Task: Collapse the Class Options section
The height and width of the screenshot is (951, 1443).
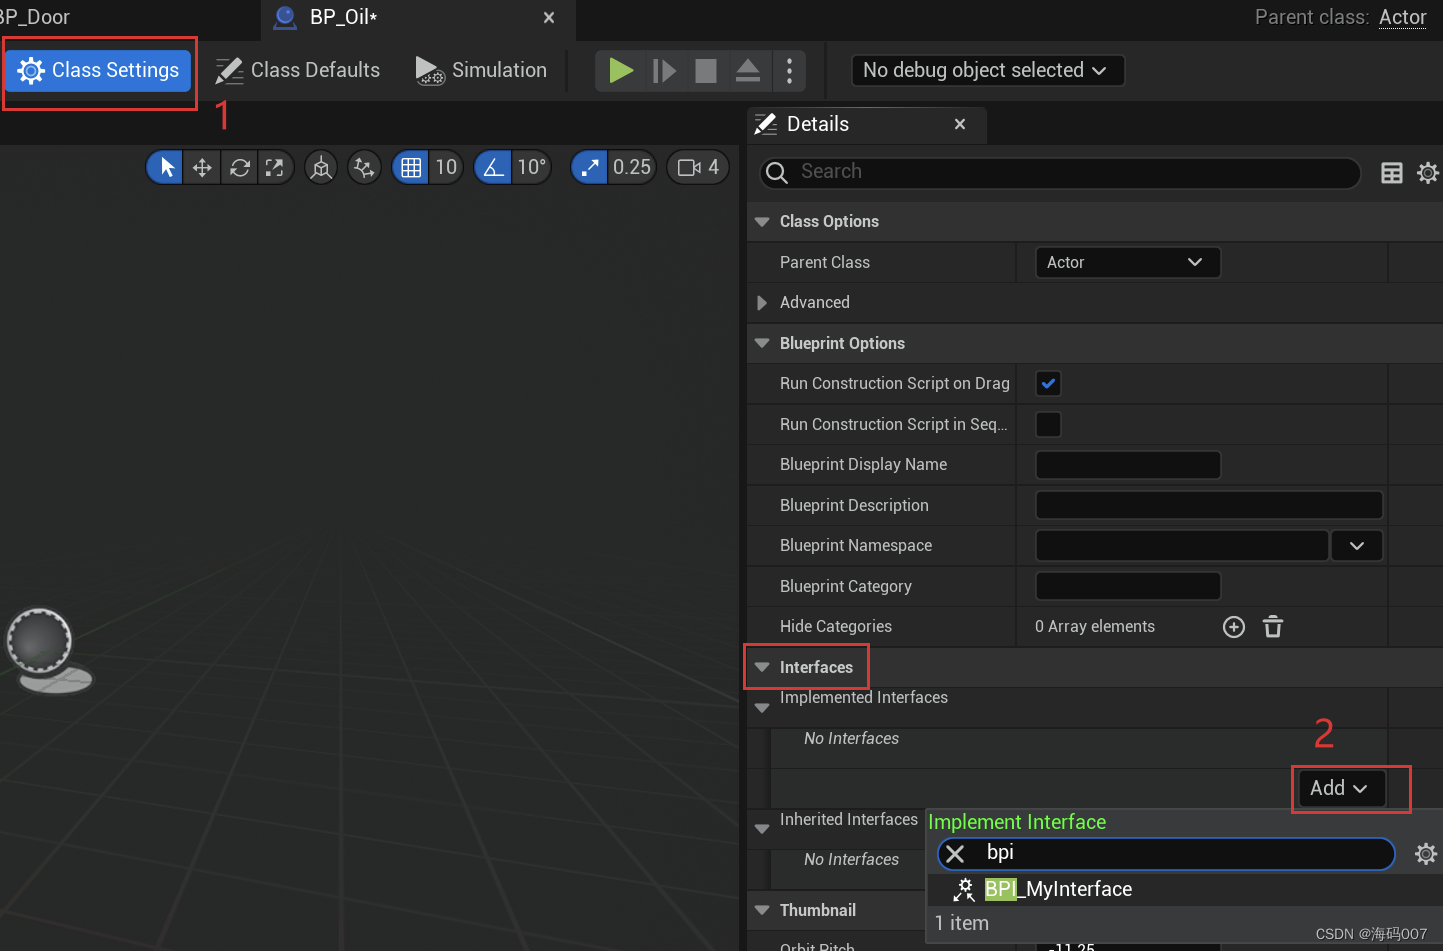Action: [762, 221]
